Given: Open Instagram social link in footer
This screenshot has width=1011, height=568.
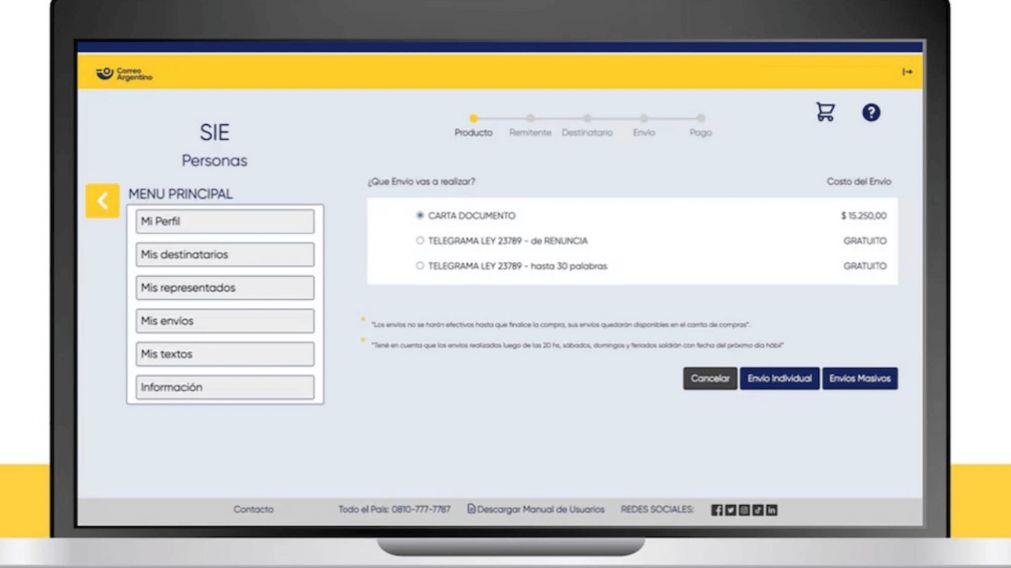Looking at the screenshot, I should point(744,510).
